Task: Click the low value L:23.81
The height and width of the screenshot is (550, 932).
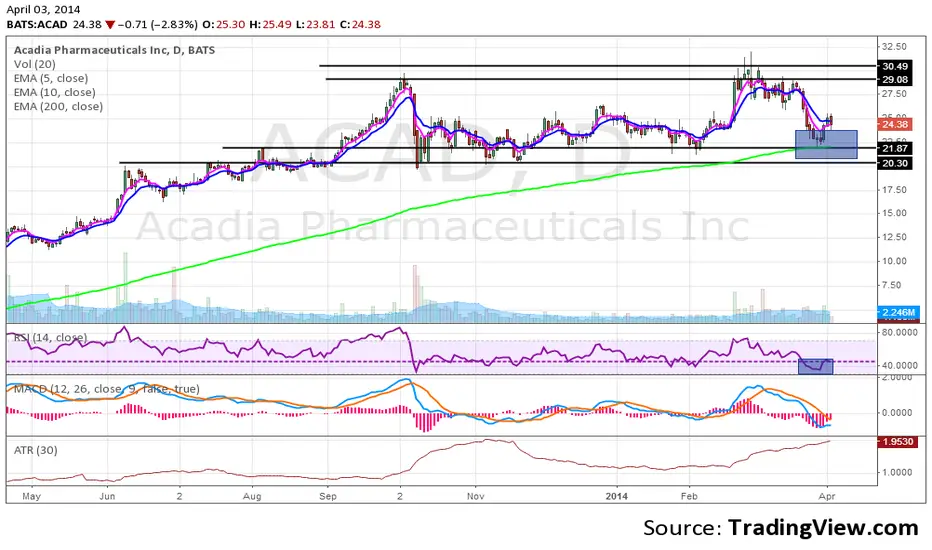Action: [x=316, y=24]
